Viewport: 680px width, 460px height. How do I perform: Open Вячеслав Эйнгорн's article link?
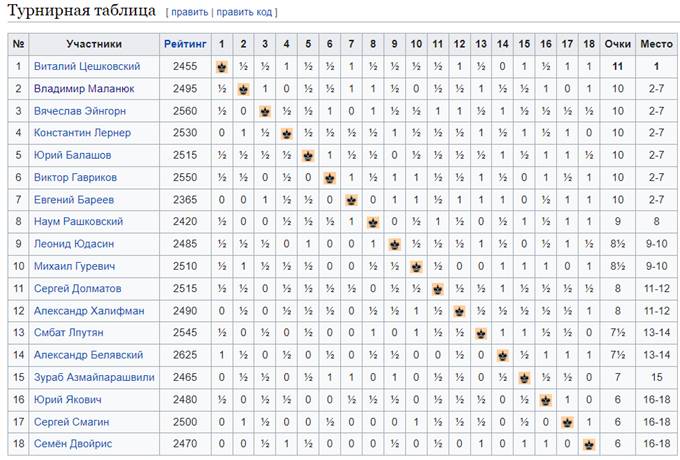(x=80, y=111)
